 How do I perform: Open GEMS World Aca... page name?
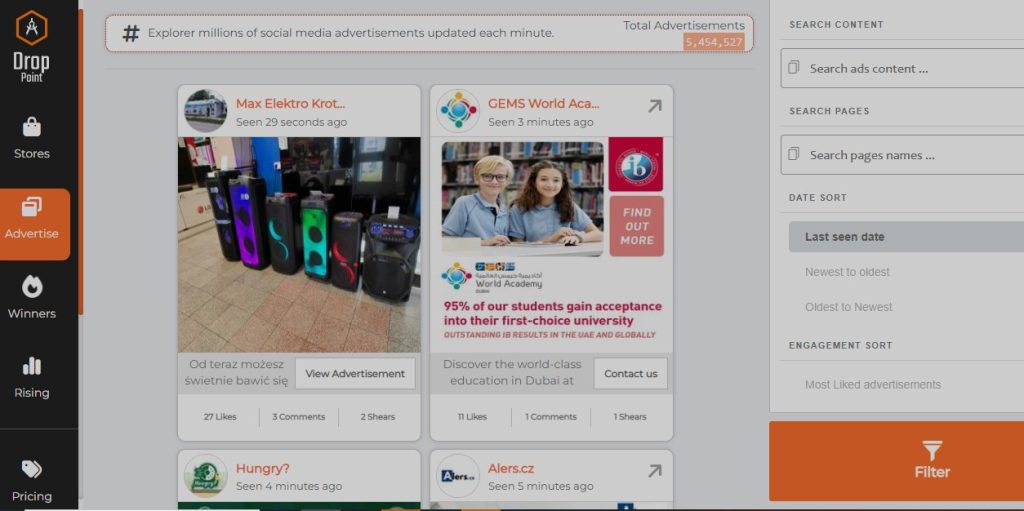pyautogui.click(x=543, y=103)
